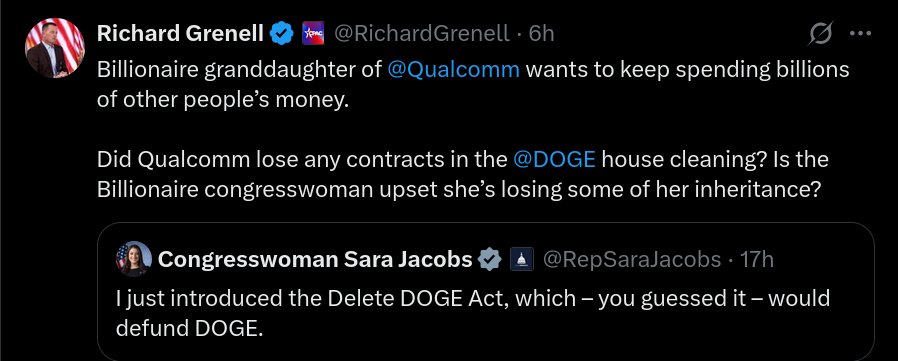
Task: Click the 'Did Qualcomm lose any contracts' paragraph
Action: [x=463, y=174]
